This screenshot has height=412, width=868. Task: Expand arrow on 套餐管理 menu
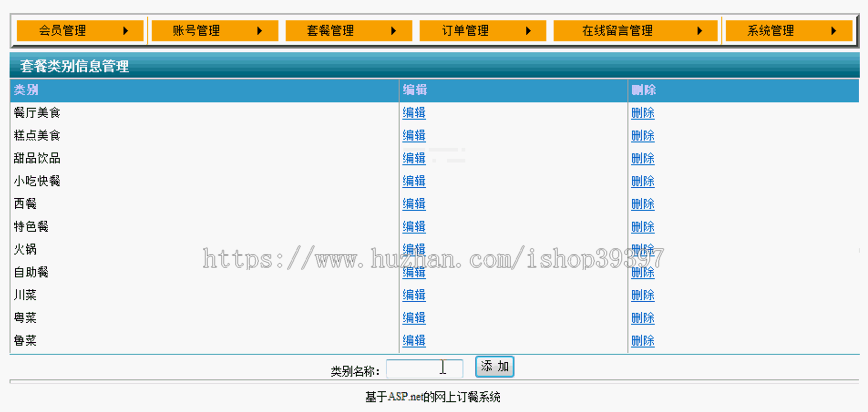point(394,31)
